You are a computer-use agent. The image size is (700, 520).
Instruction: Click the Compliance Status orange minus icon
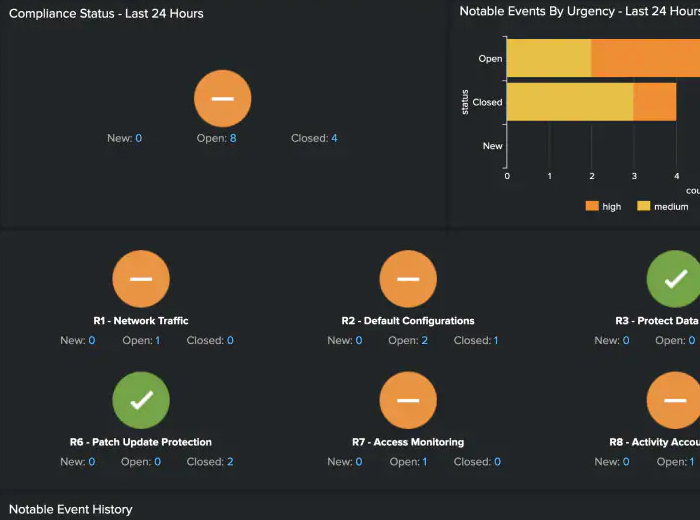(x=222, y=99)
